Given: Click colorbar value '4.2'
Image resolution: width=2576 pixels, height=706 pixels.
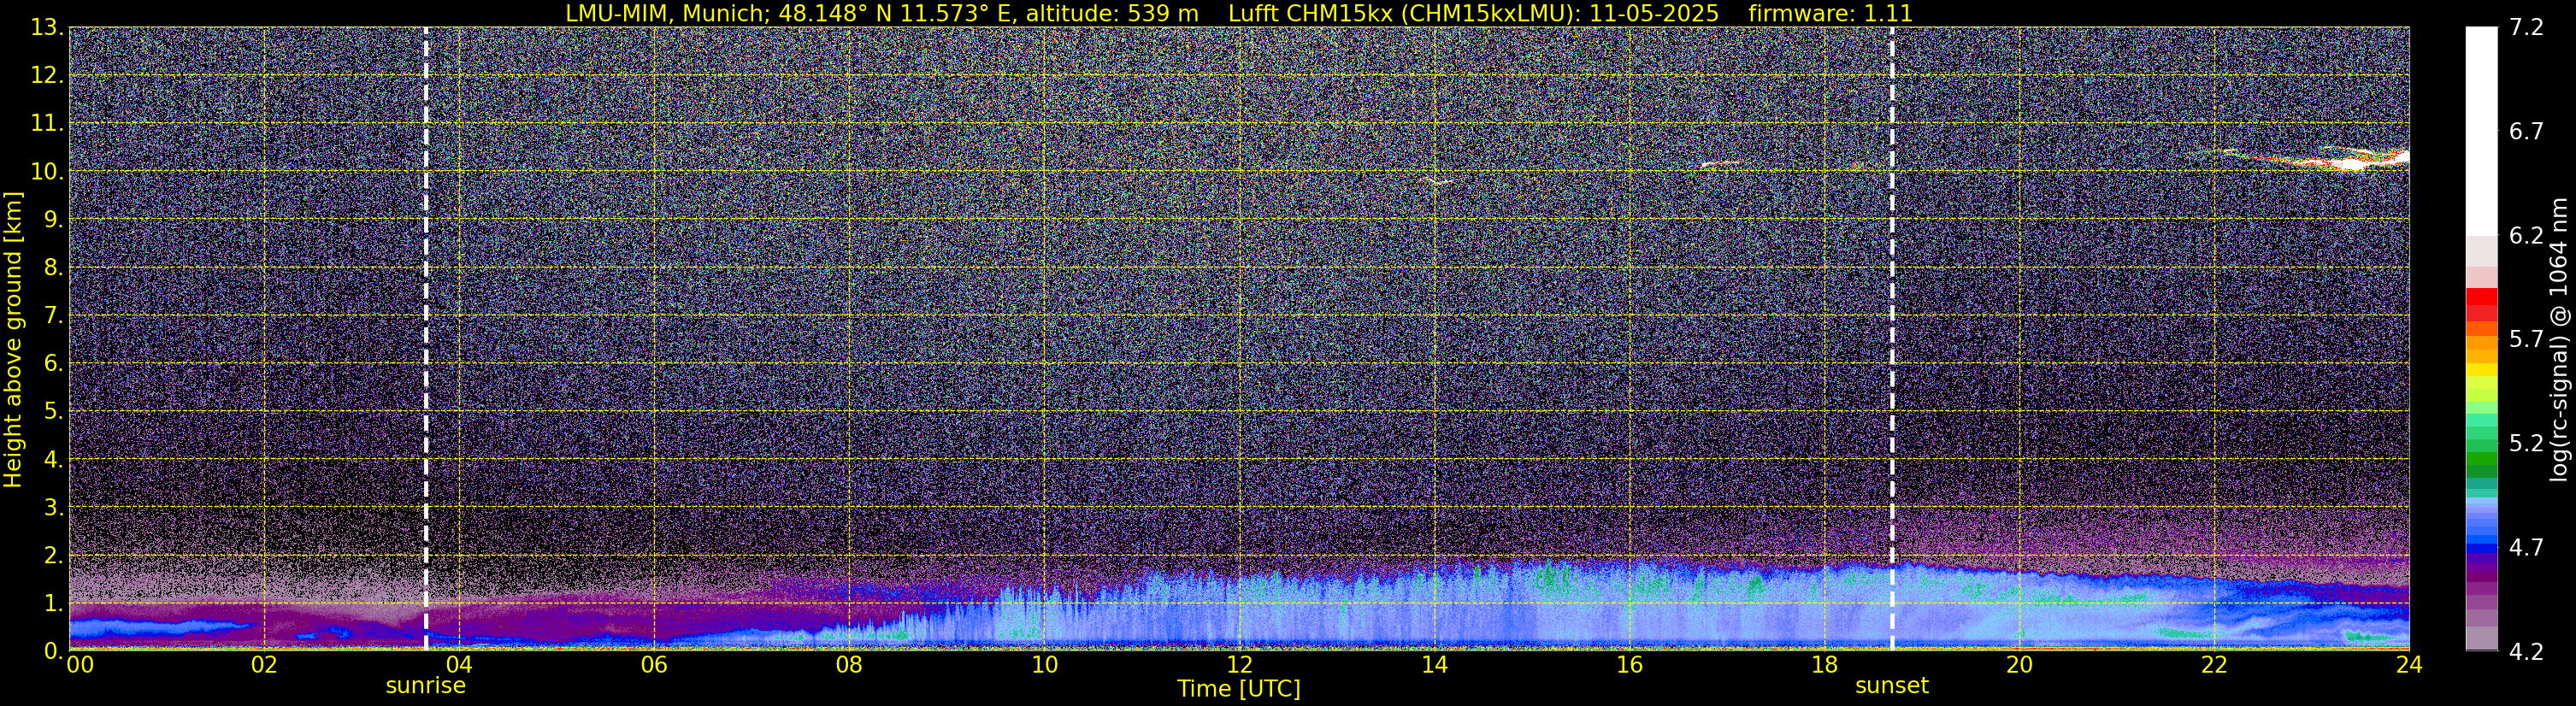Looking at the screenshot, I should click(x=2527, y=652).
